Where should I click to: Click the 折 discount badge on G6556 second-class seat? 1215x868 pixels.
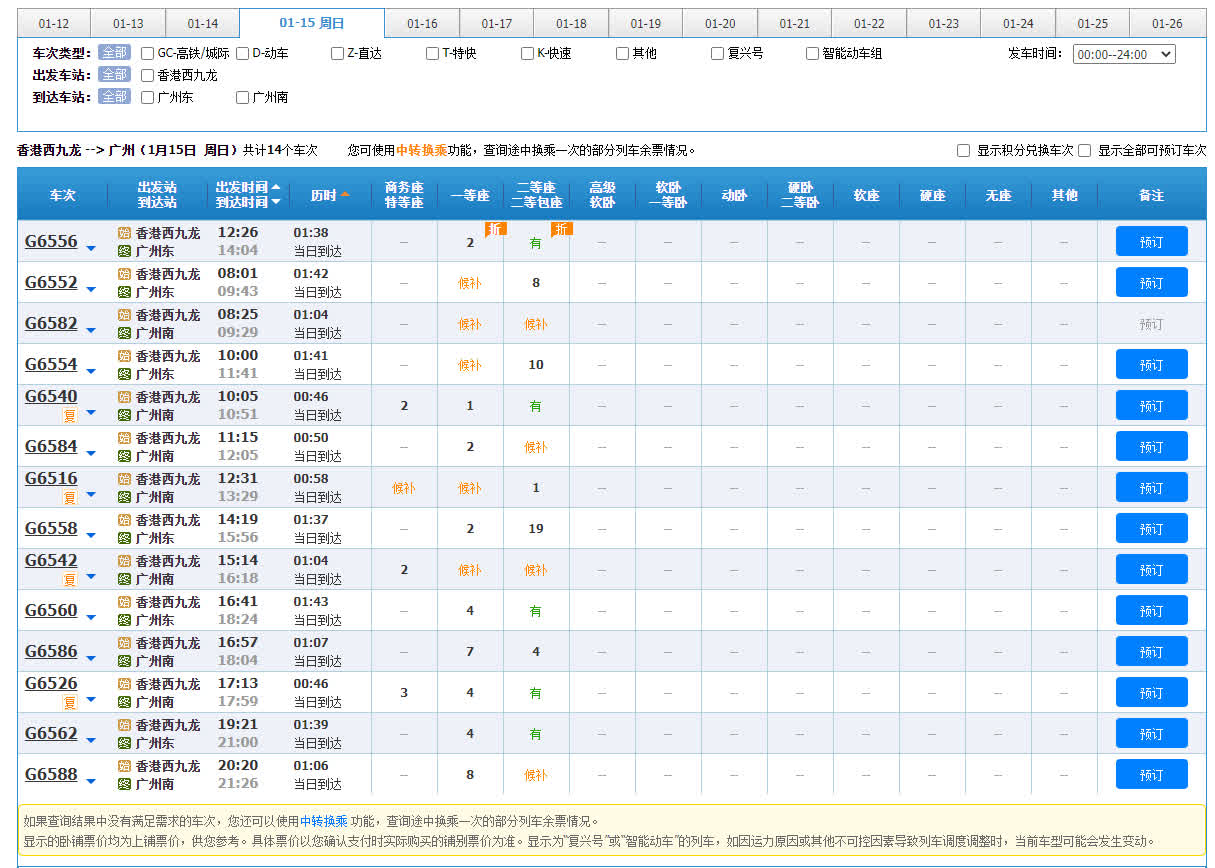[x=561, y=229]
